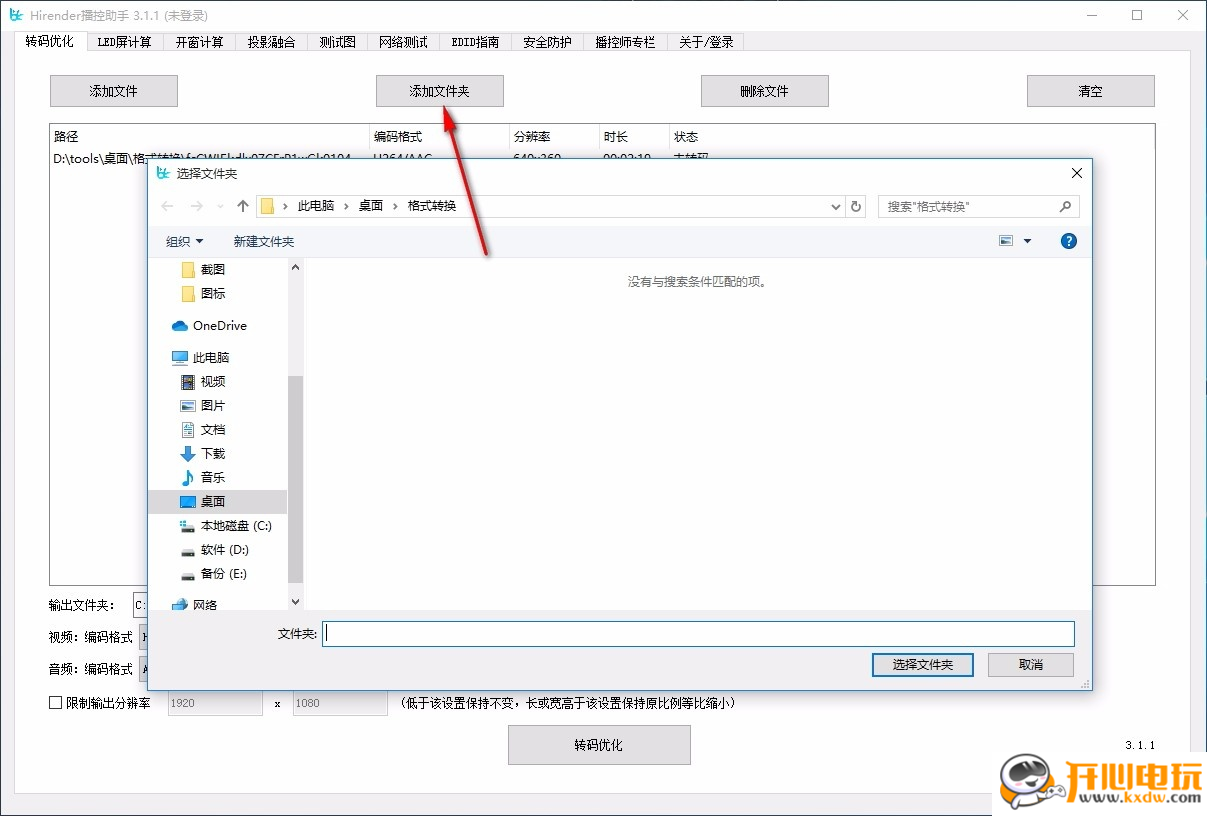Image resolution: width=1207 pixels, height=816 pixels.
Task: Select the 转码优化 tab
Action: pos(50,41)
